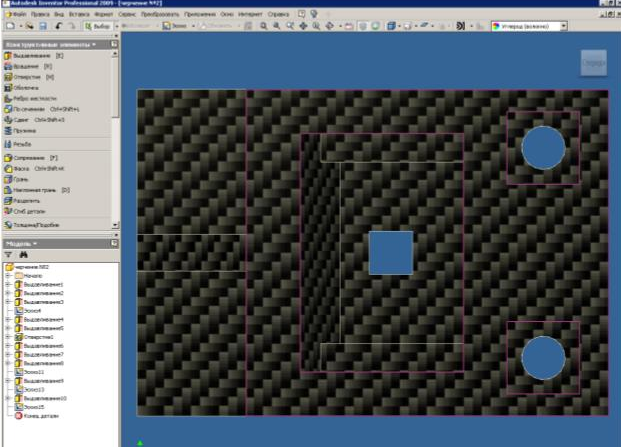Select the Сгиб детали (Bend Part) tool
This screenshot has height=447, width=621.
tap(25, 211)
